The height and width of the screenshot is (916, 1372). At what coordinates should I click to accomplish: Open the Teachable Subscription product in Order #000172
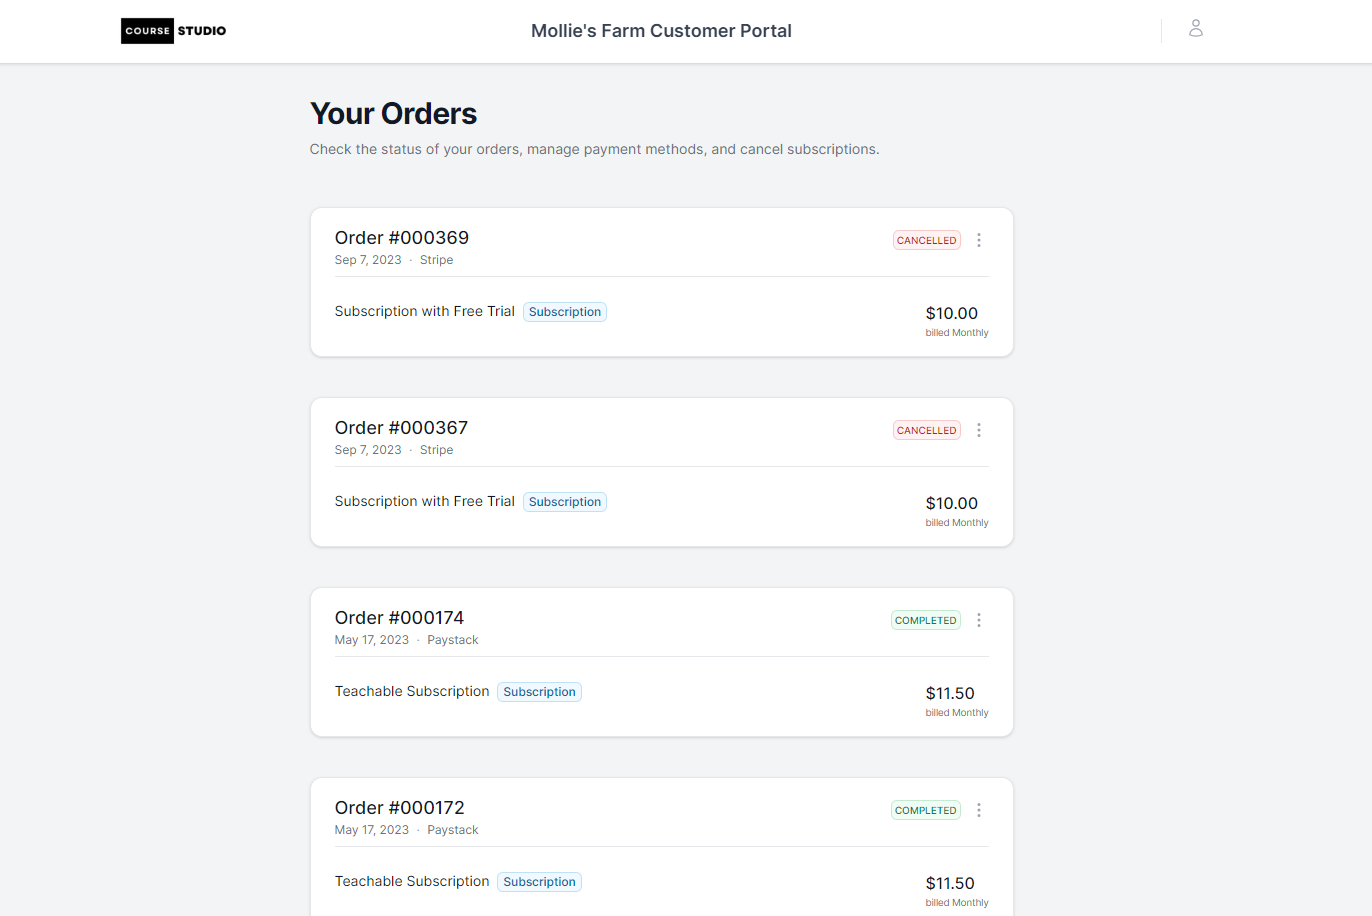(x=412, y=881)
